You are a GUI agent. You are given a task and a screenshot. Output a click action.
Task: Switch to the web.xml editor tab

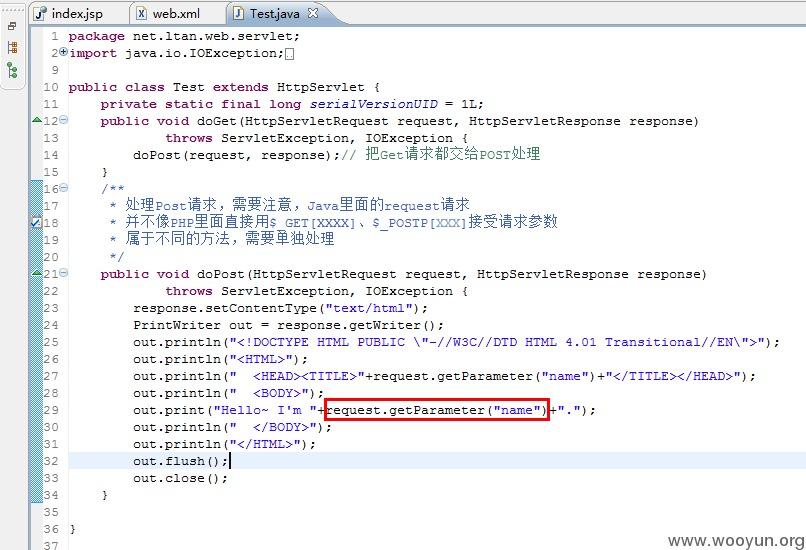coord(176,13)
